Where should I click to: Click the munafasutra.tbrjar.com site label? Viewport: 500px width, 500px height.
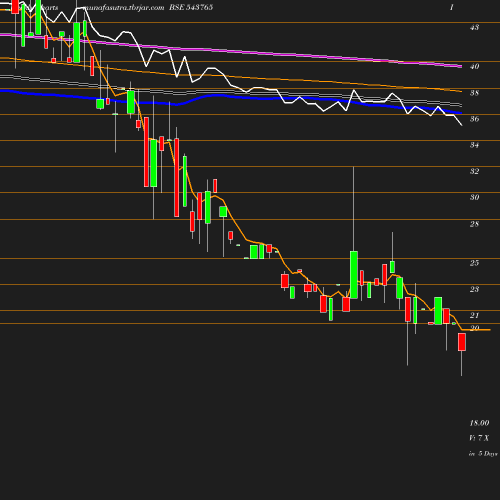point(124,7)
